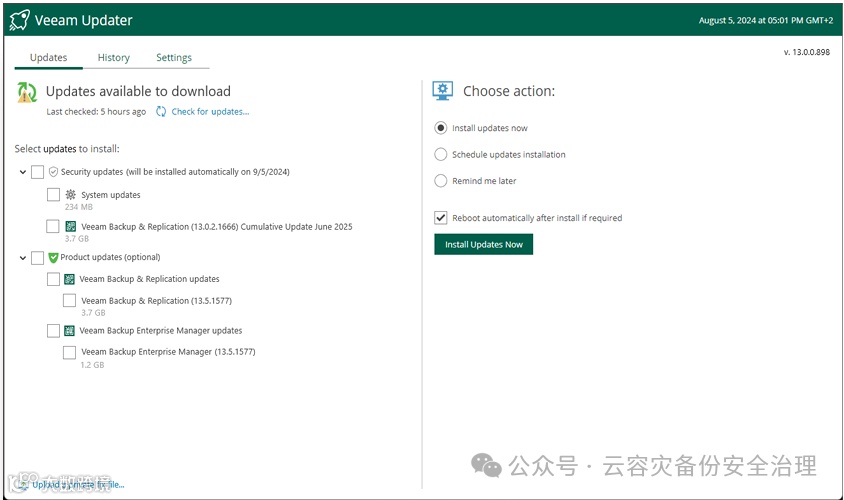
Task: Tick the Product updates (optional) checkbox
Action: 37,258
